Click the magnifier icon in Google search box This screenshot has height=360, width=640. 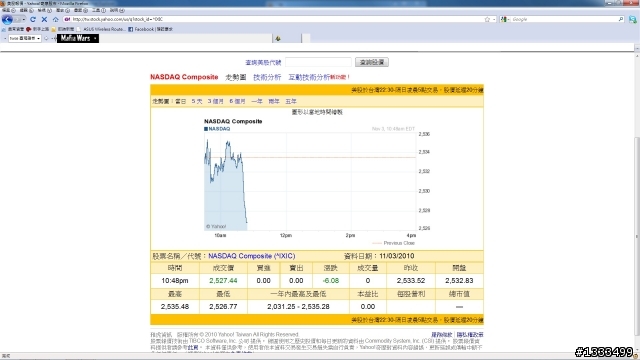click(x=621, y=19)
